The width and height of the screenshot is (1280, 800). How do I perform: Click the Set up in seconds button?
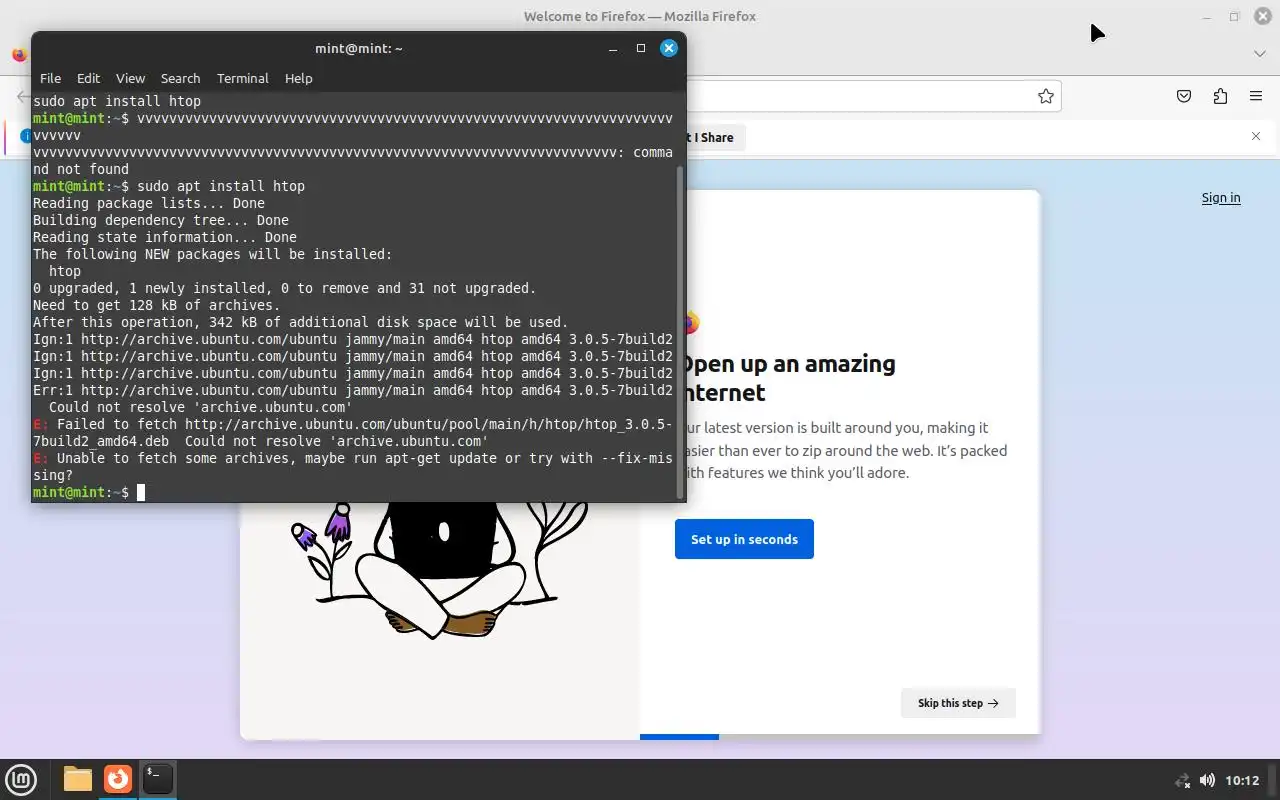[x=744, y=539]
